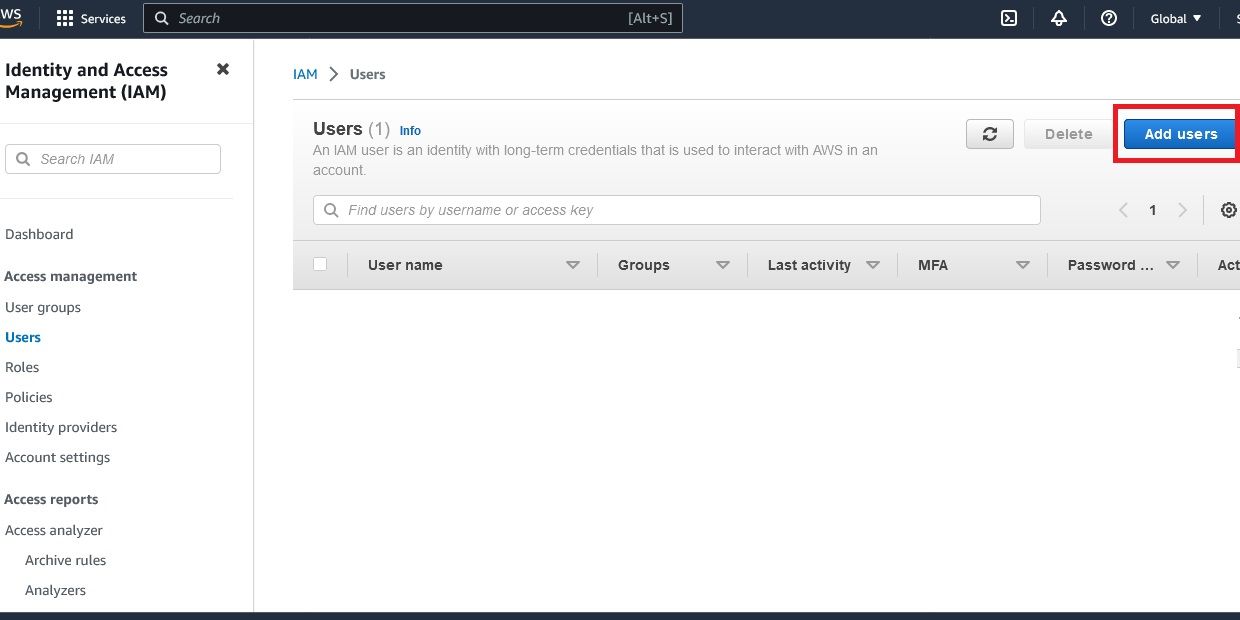Click the AWS logo
1240x620 pixels.
[10, 15]
